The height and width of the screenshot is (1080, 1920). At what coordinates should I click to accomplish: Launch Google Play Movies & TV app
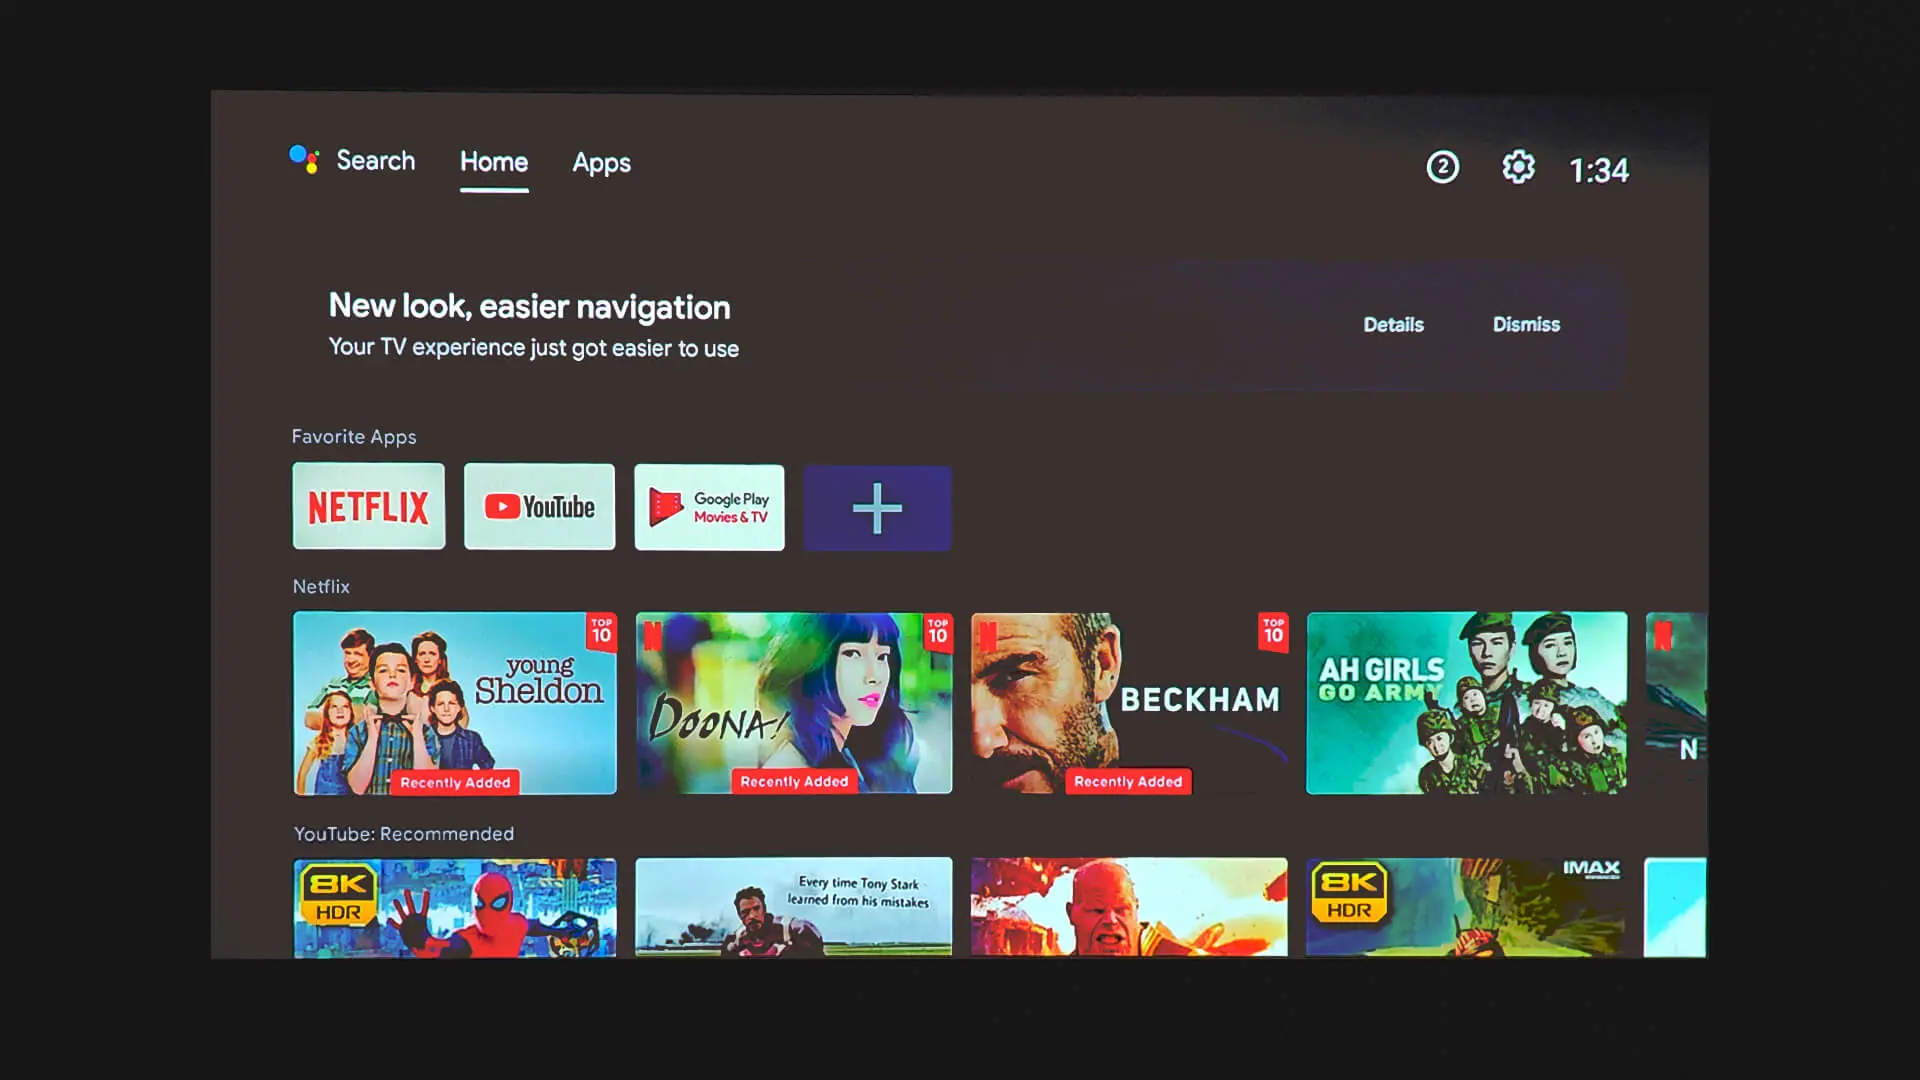pos(709,507)
